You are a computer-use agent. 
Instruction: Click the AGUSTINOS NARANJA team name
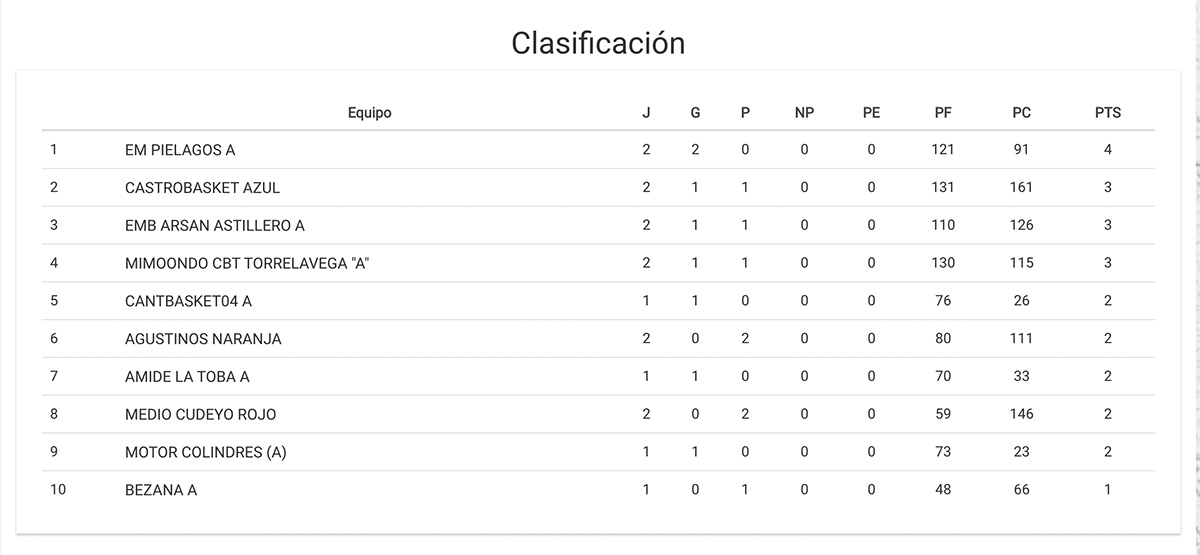[x=203, y=339]
